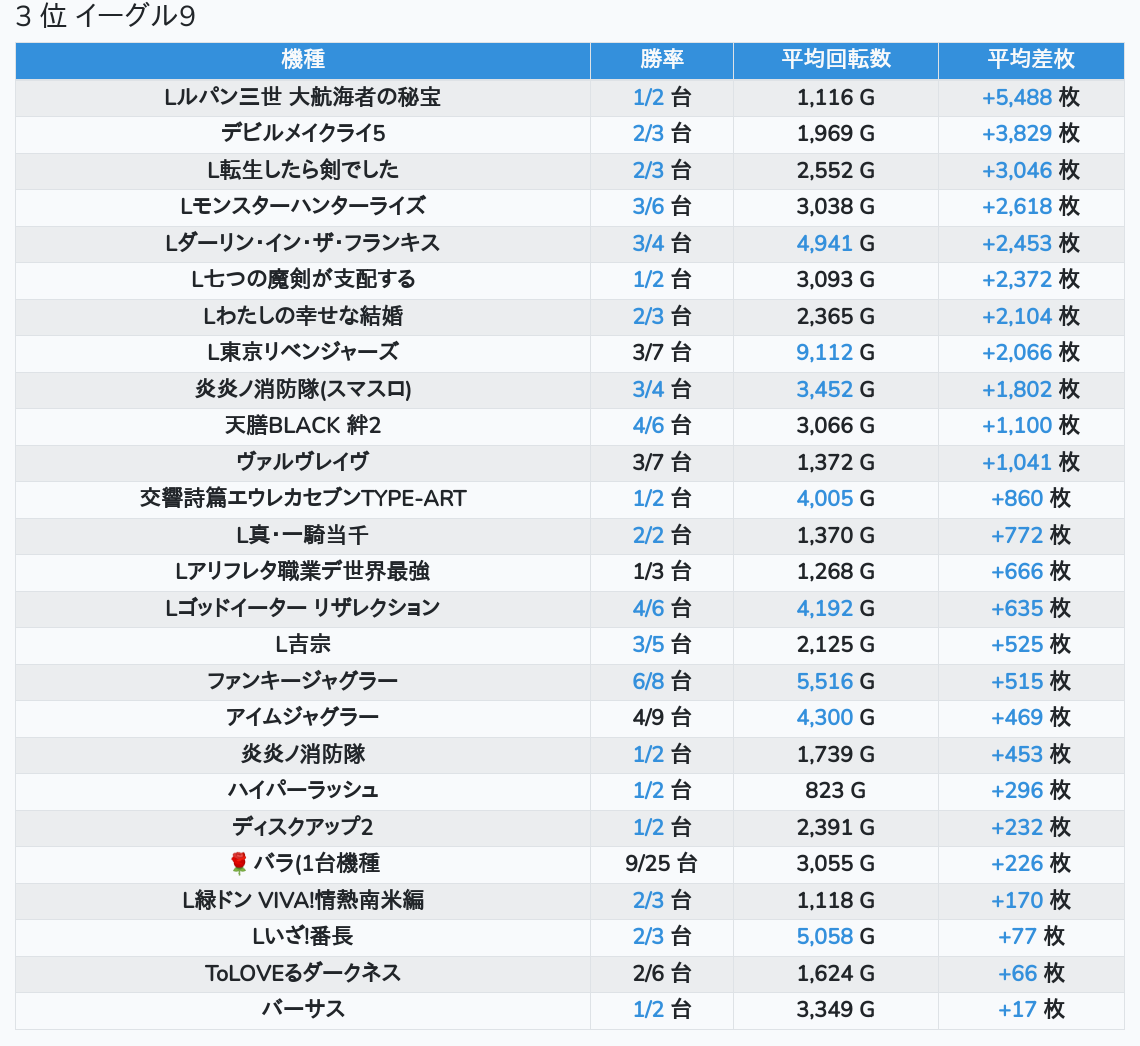The image size is (1140, 1046).
Task: Select ディスクアップ2 machine name
Action: (x=302, y=827)
